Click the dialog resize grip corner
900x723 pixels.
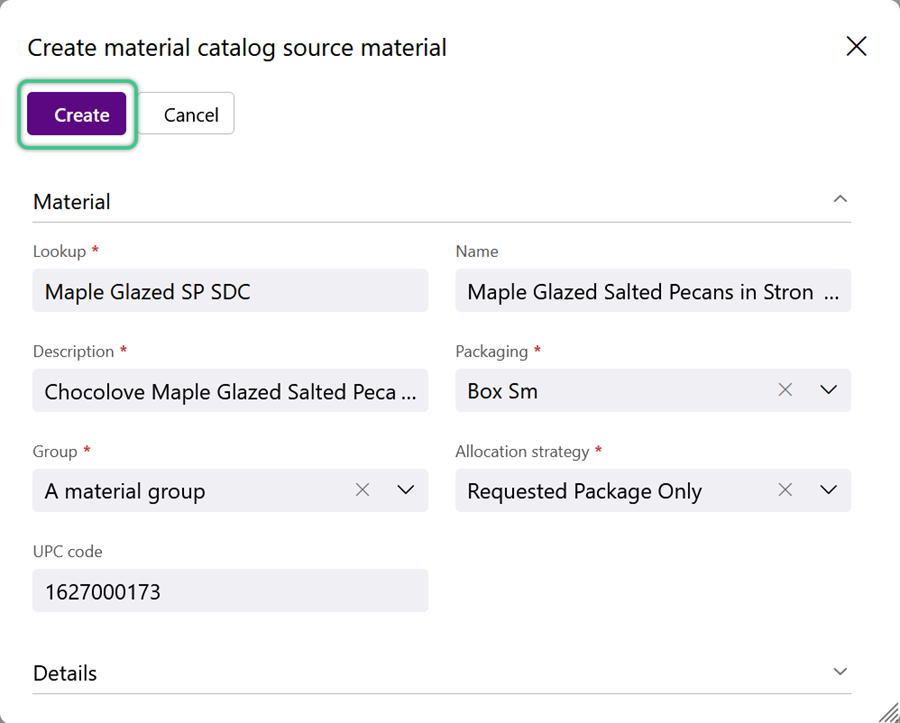click(889, 712)
